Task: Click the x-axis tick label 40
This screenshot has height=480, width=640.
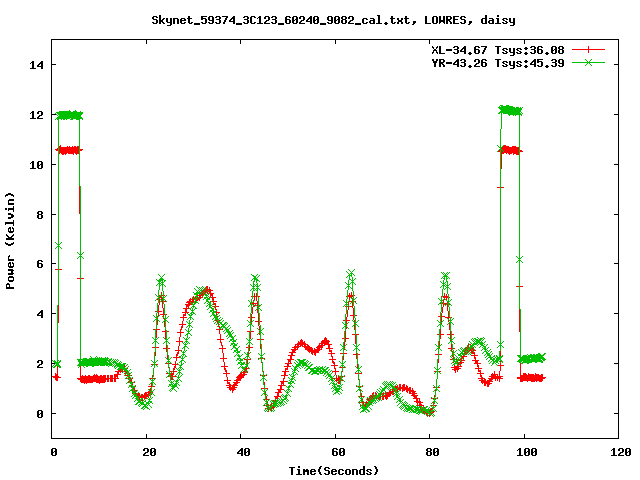Action: (x=244, y=452)
